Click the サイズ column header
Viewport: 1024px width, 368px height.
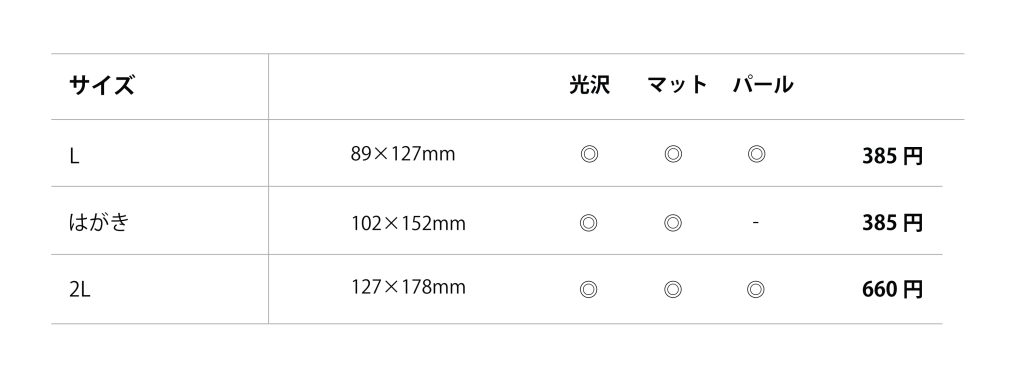pyautogui.click(x=102, y=85)
